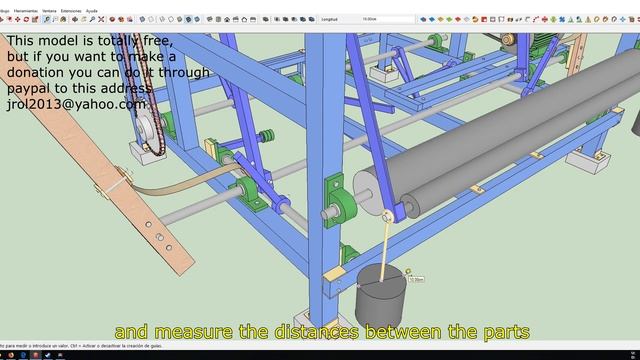This screenshot has width=640, height=360.
Task: Click the Subtract solid tool
Action: point(294,19)
